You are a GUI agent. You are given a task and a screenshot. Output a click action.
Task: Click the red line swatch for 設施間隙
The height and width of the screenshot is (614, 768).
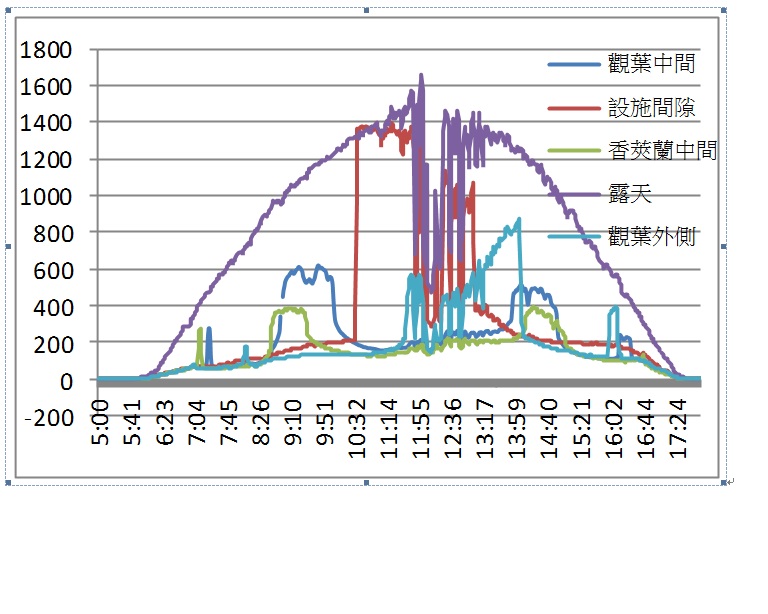574,108
